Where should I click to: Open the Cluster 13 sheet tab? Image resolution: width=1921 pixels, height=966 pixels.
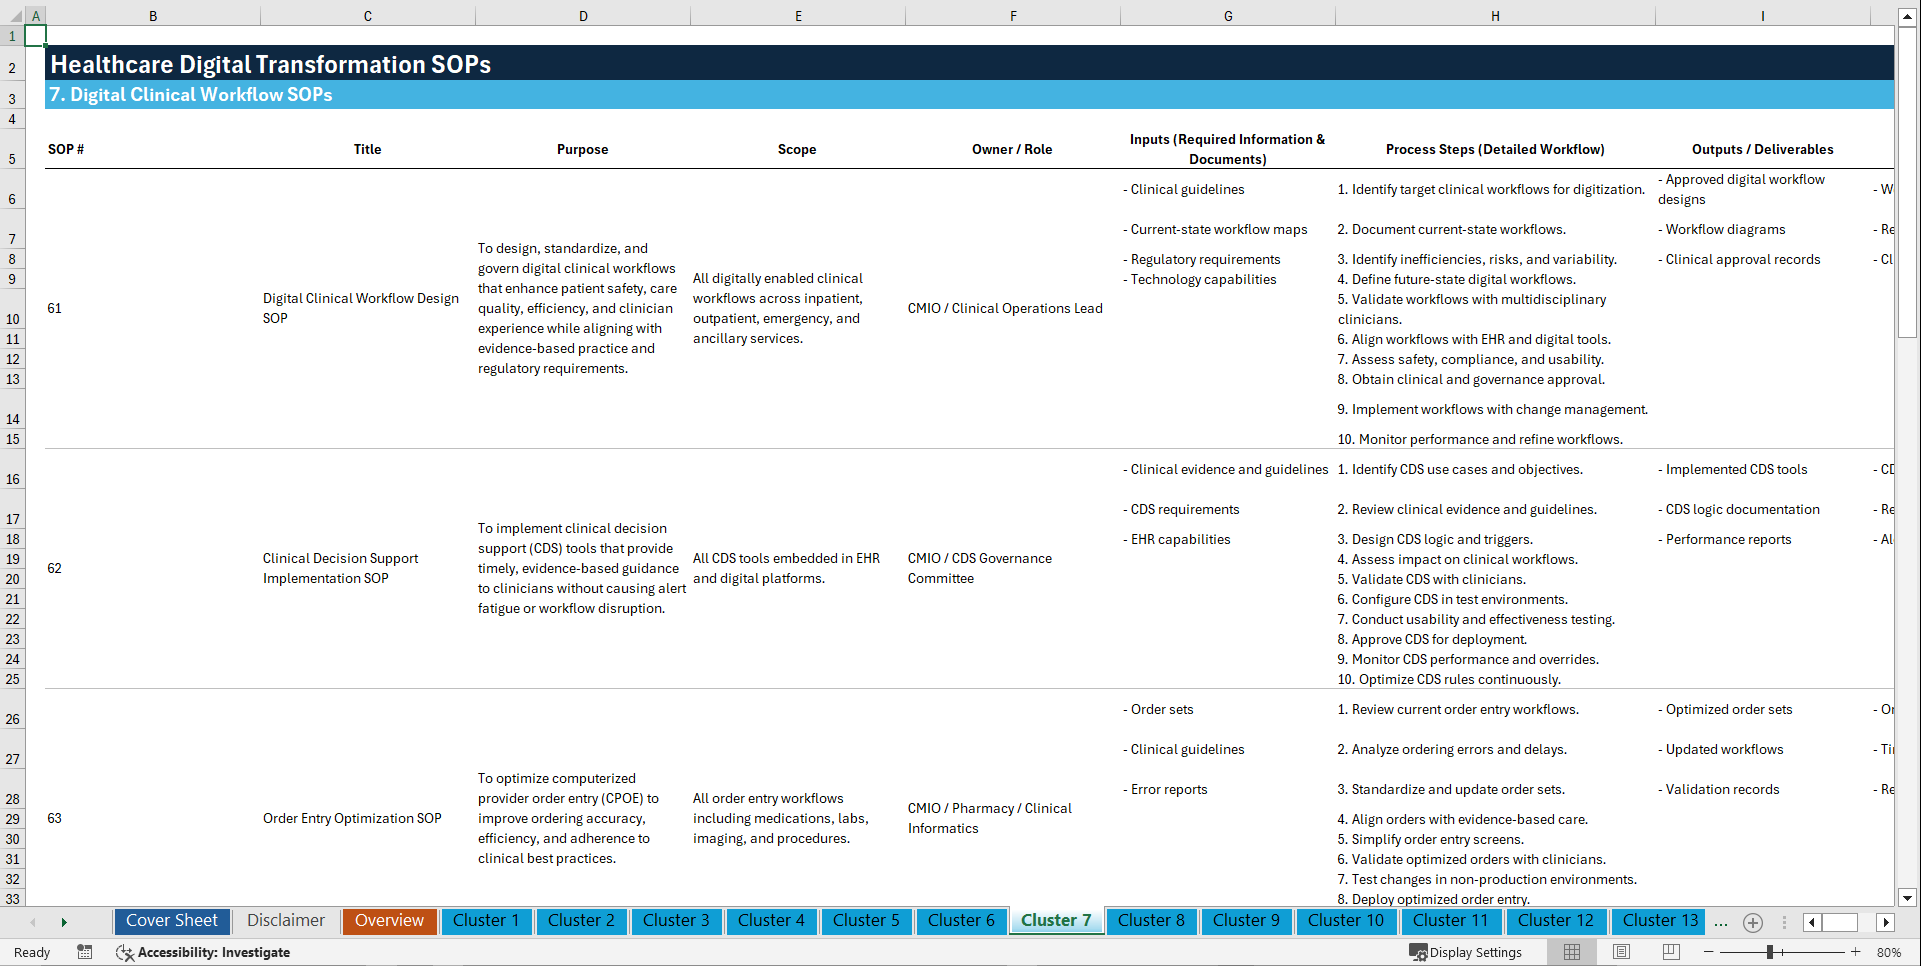tap(1657, 920)
